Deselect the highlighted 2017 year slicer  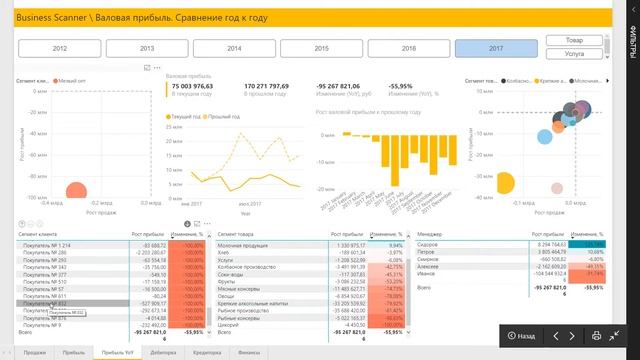[496, 49]
